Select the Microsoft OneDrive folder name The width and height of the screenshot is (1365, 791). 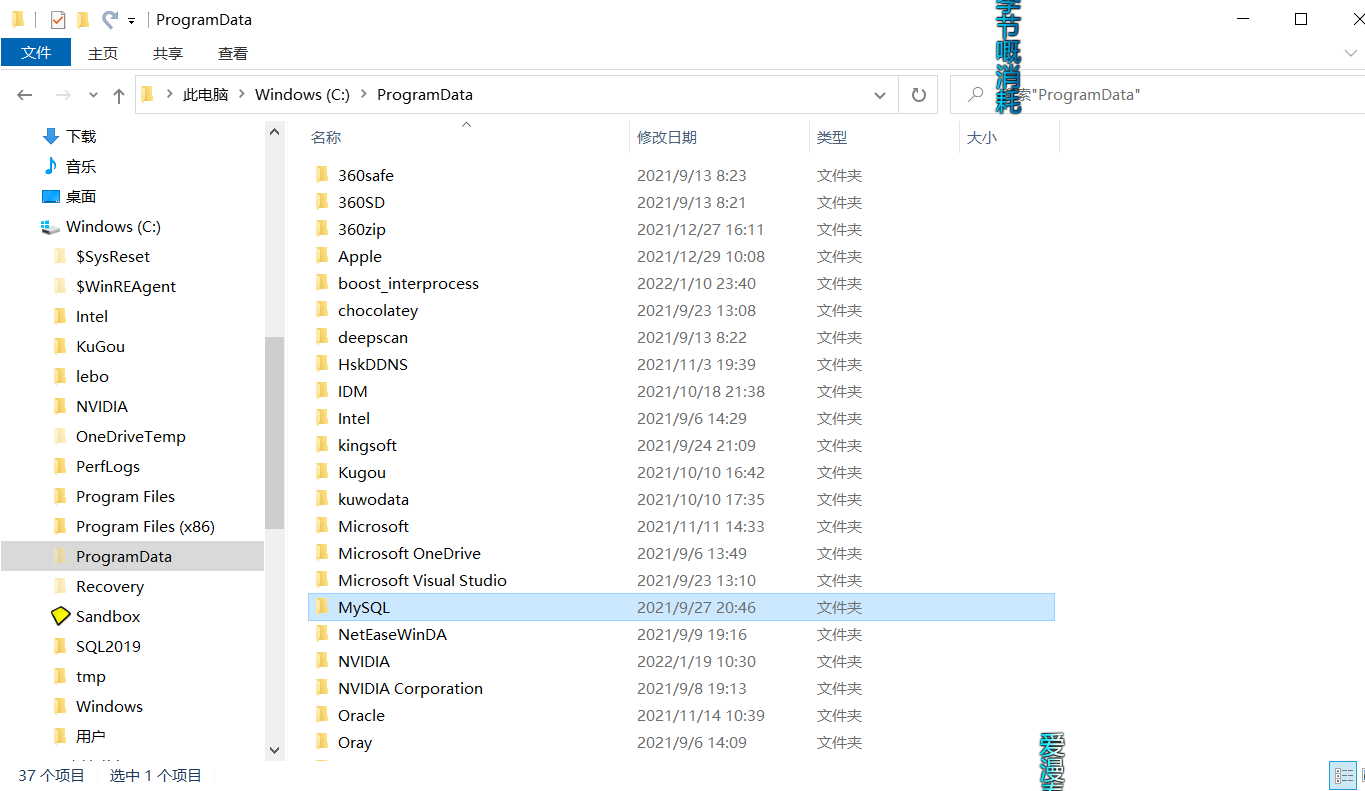point(409,553)
